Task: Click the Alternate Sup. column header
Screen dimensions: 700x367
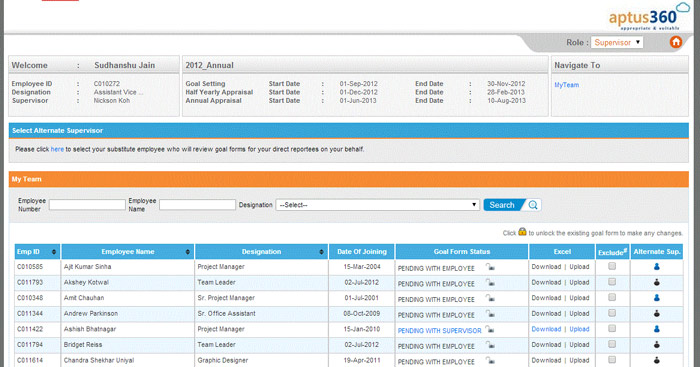Action: [x=656, y=252]
